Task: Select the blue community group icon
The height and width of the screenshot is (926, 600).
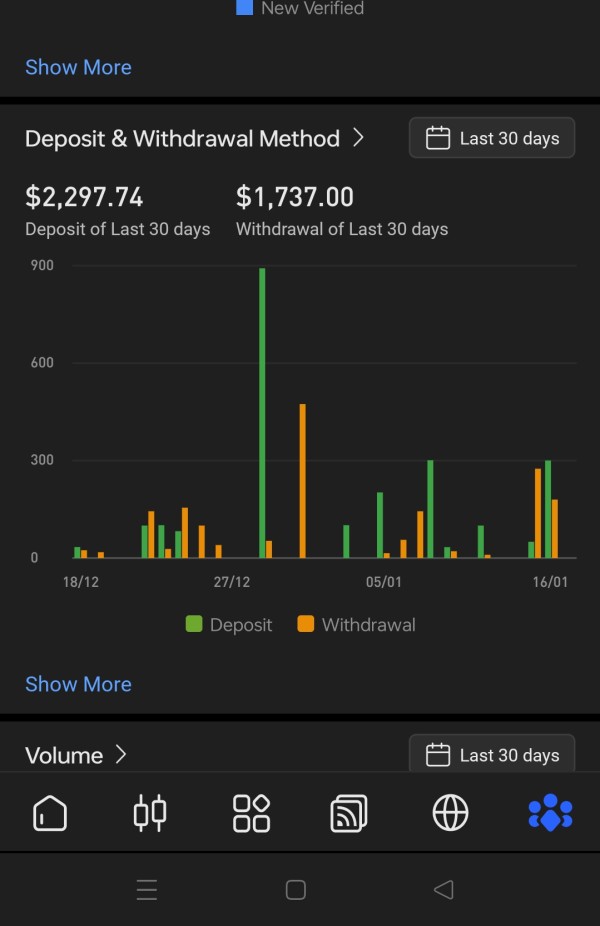Action: click(x=550, y=813)
